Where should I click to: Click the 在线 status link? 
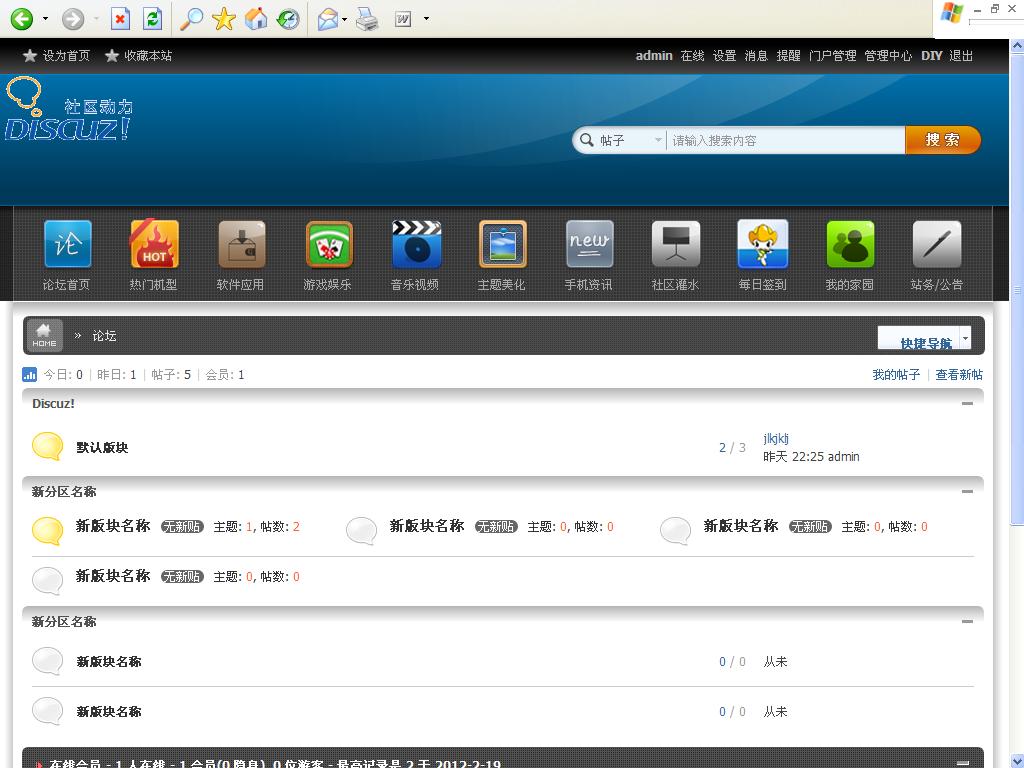pos(692,56)
